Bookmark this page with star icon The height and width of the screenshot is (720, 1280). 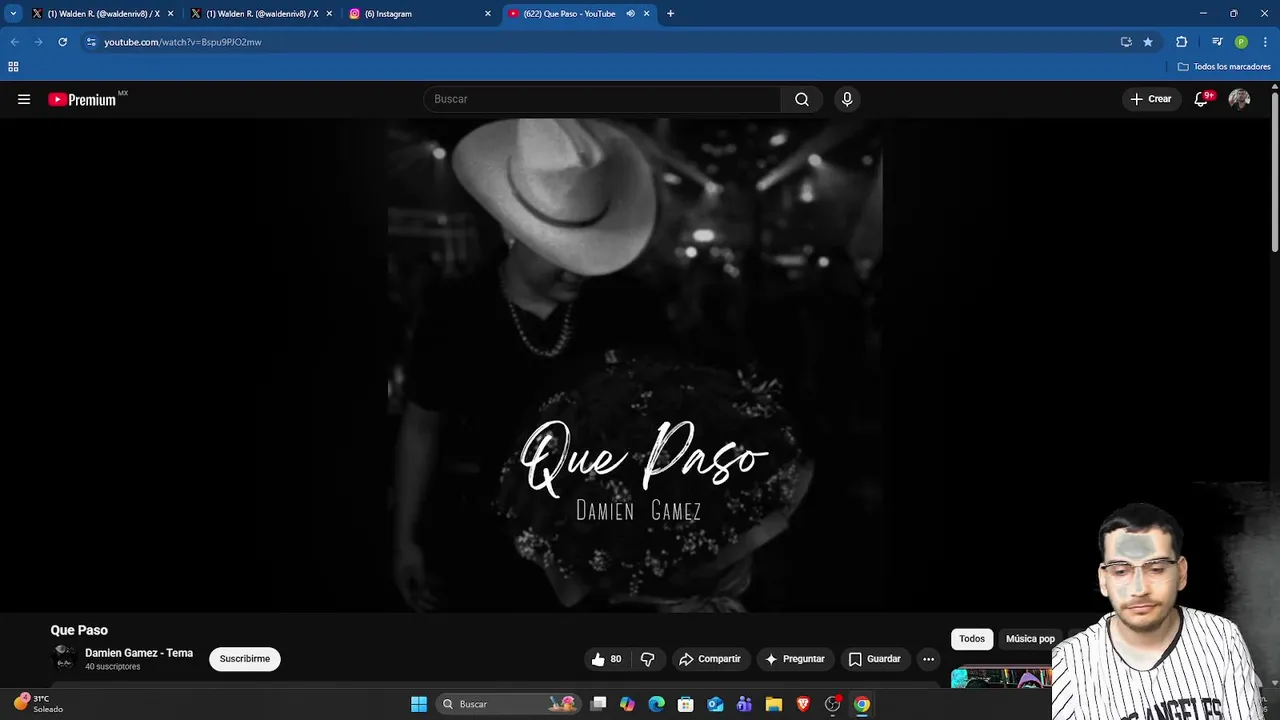[1148, 42]
